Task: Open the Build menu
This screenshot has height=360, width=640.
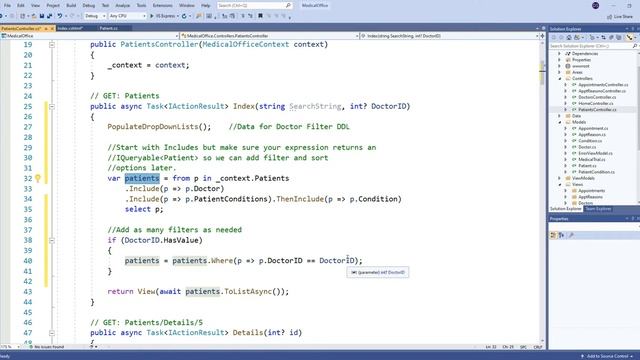Action: point(71,6)
